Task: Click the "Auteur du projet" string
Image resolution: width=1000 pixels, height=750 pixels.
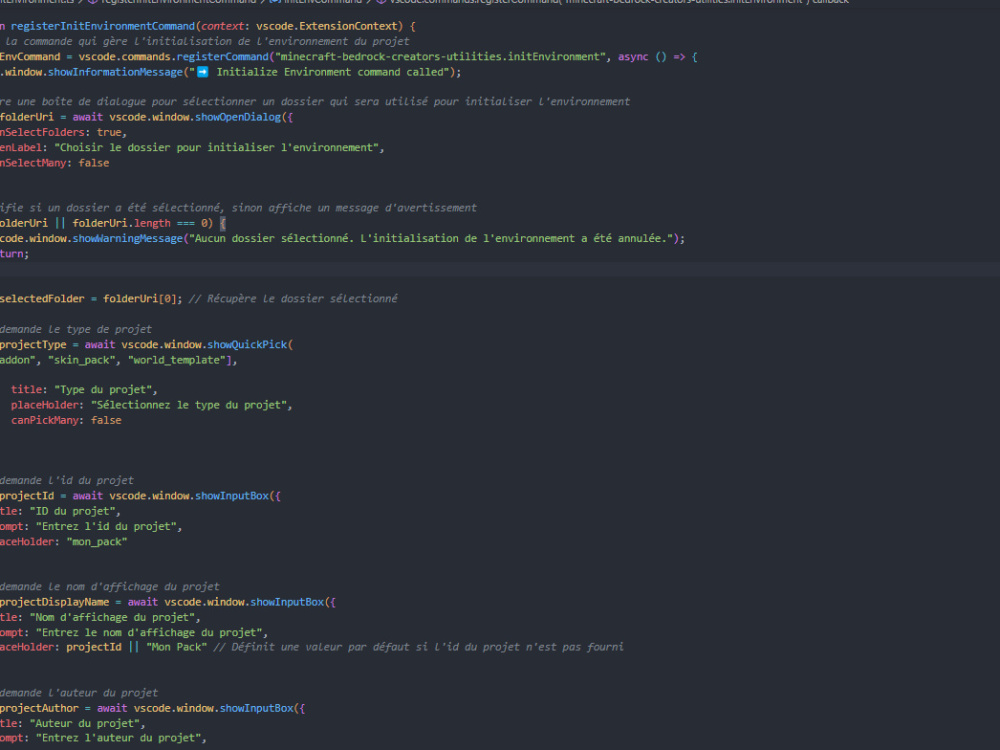Action: click(x=85, y=724)
